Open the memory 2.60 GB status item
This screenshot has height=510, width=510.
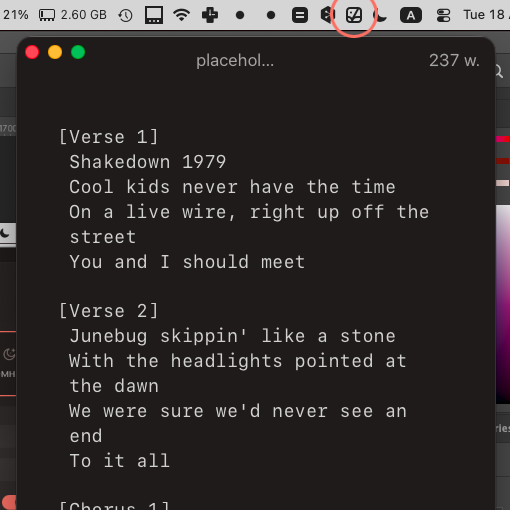[73, 15]
